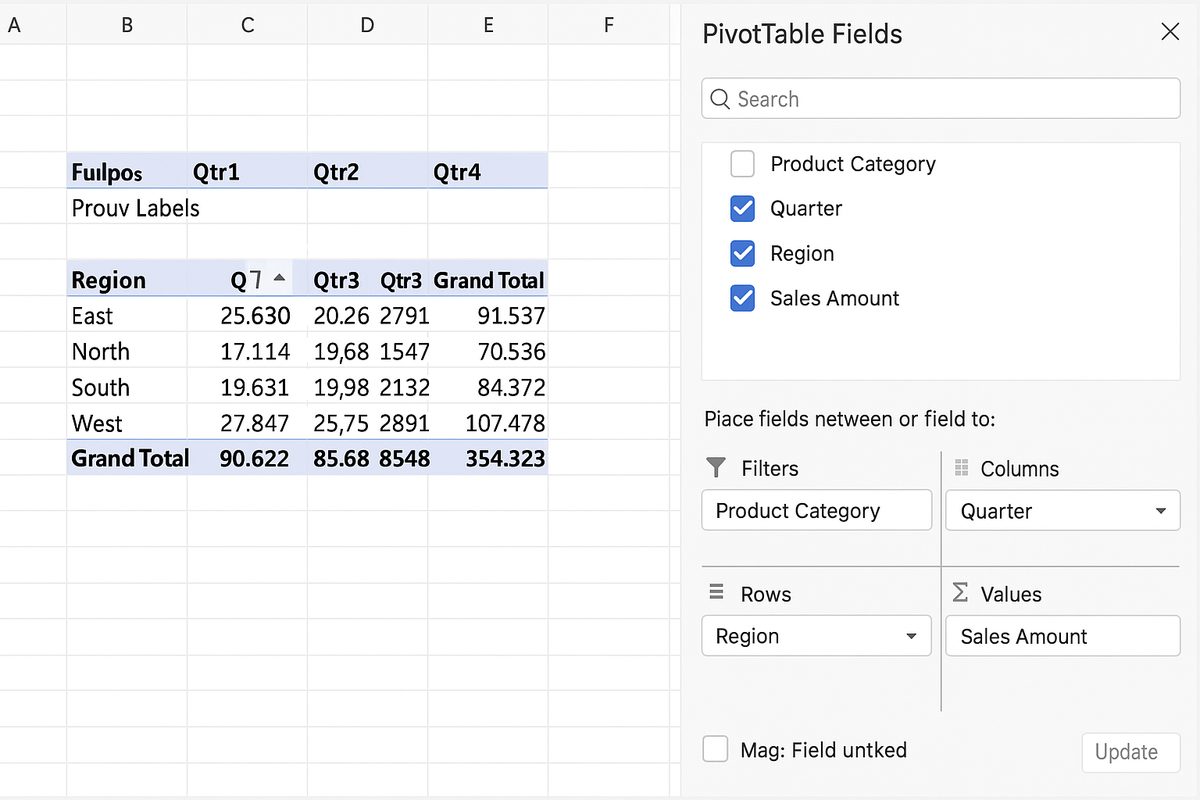
Task: Click cell value 107.478
Action: 505,423
